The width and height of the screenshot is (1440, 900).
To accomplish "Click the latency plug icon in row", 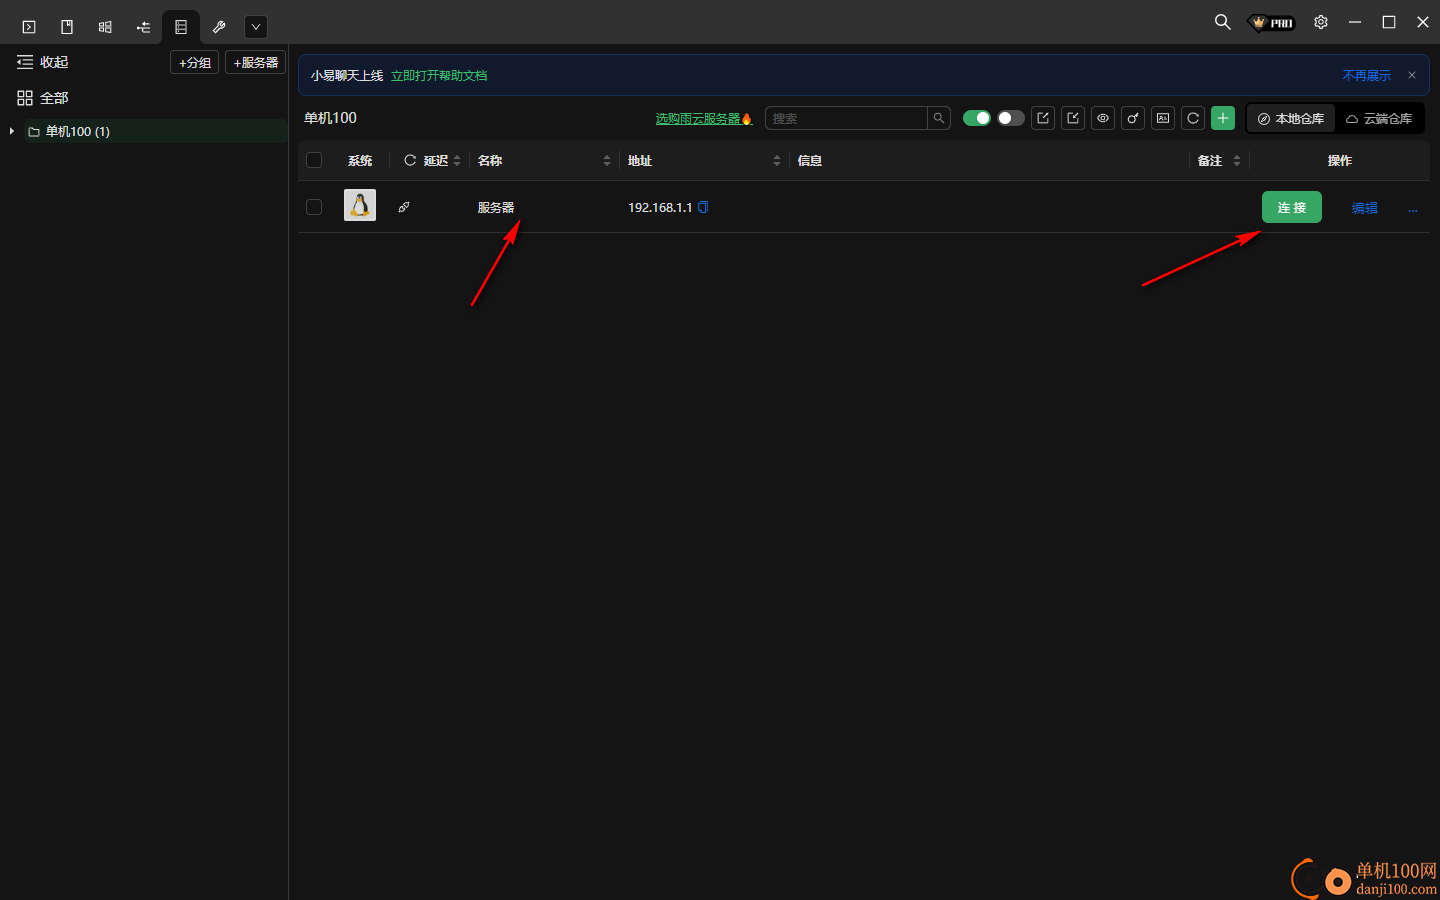I will (x=404, y=207).
